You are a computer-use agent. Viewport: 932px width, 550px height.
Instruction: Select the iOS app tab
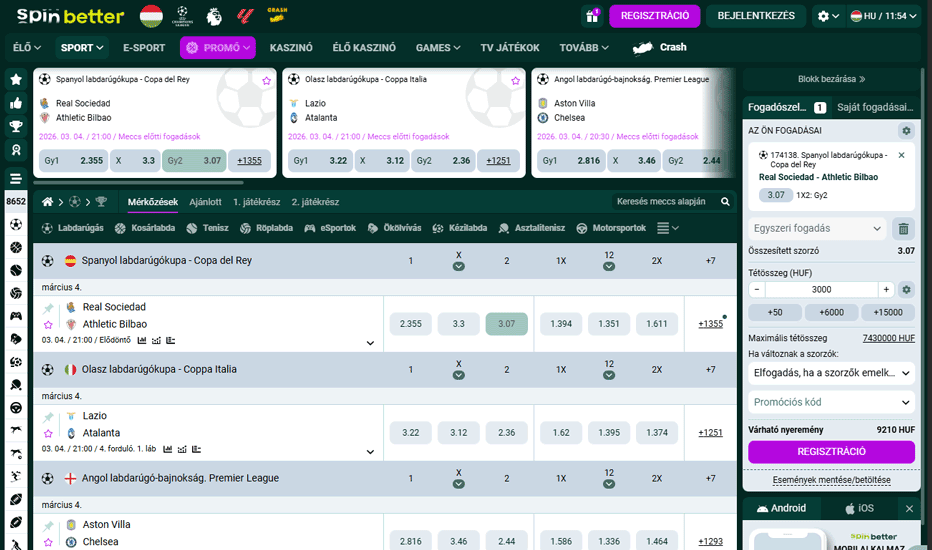pyautogui.click(x=859, y=508)
